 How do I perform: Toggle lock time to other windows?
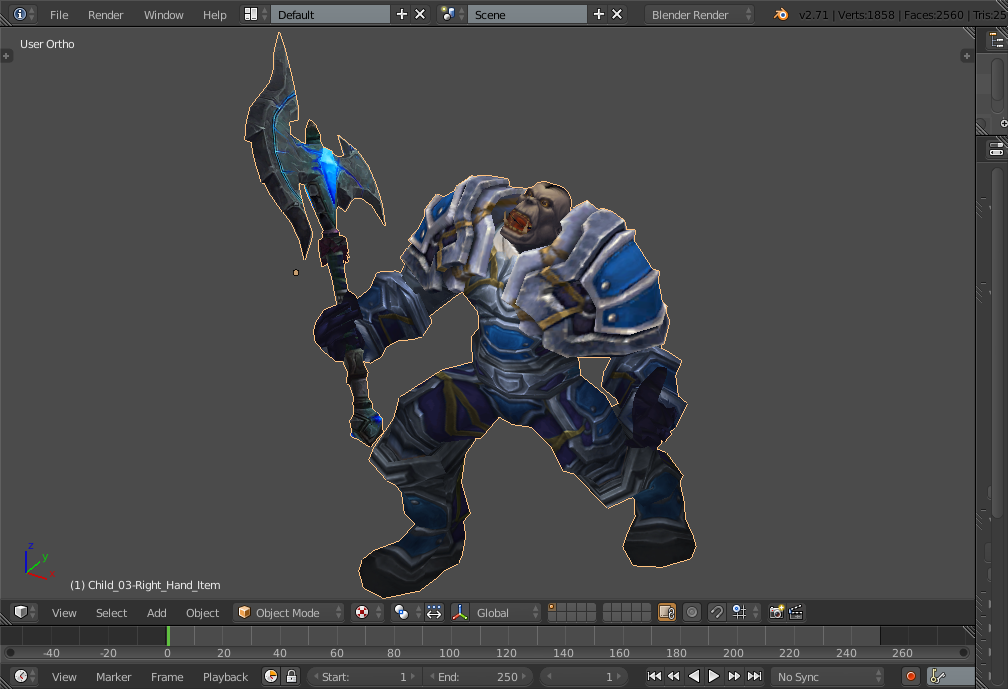(291, 676)
